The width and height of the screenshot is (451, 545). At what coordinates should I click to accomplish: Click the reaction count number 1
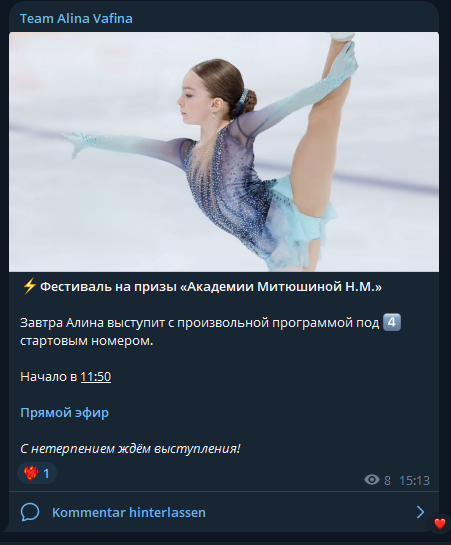click(46, 473)
